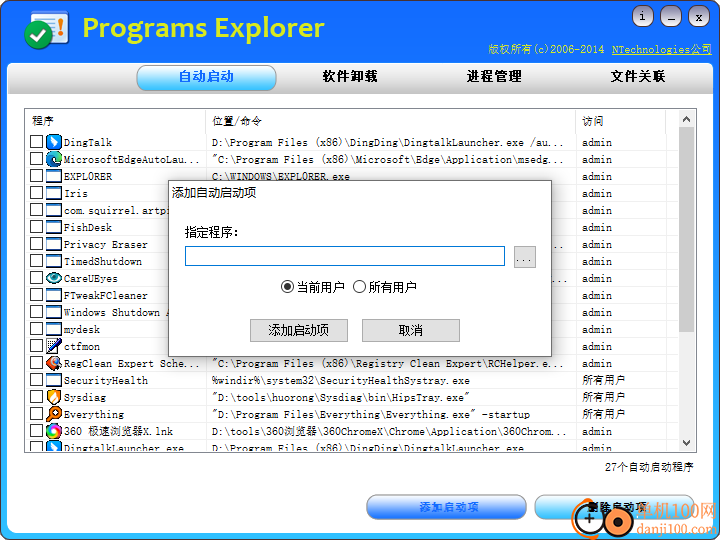Click the 'SecurityHealth' program name
The height and width of the screenshot is (540, 720).
click(106, 380)
